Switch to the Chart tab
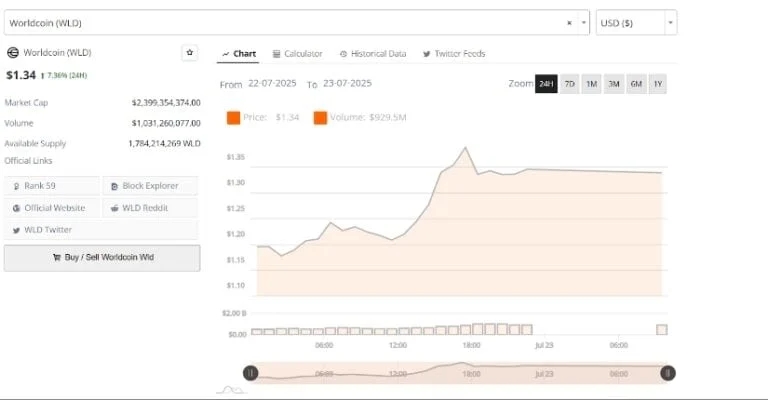768x400 pixels. tap(239, 53)
